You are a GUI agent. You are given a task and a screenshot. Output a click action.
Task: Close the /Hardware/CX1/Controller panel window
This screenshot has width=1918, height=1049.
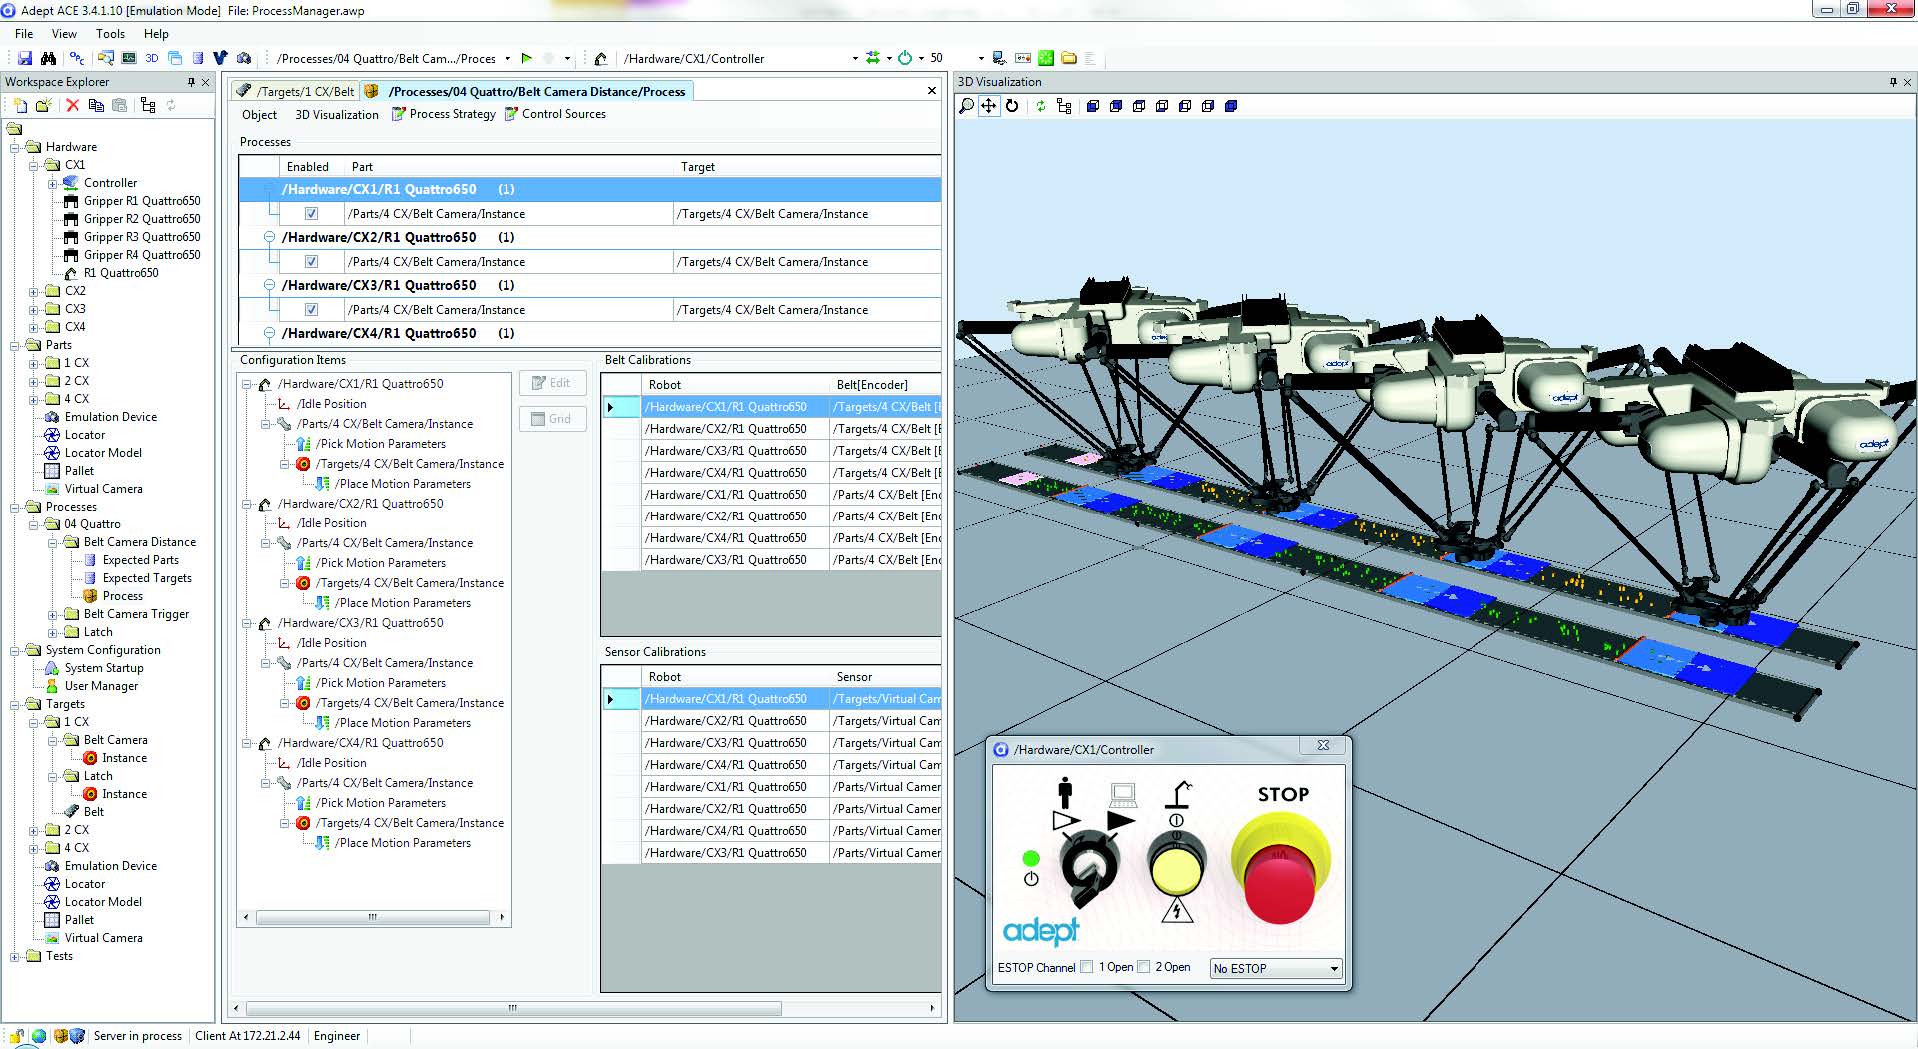point(1323,746)
